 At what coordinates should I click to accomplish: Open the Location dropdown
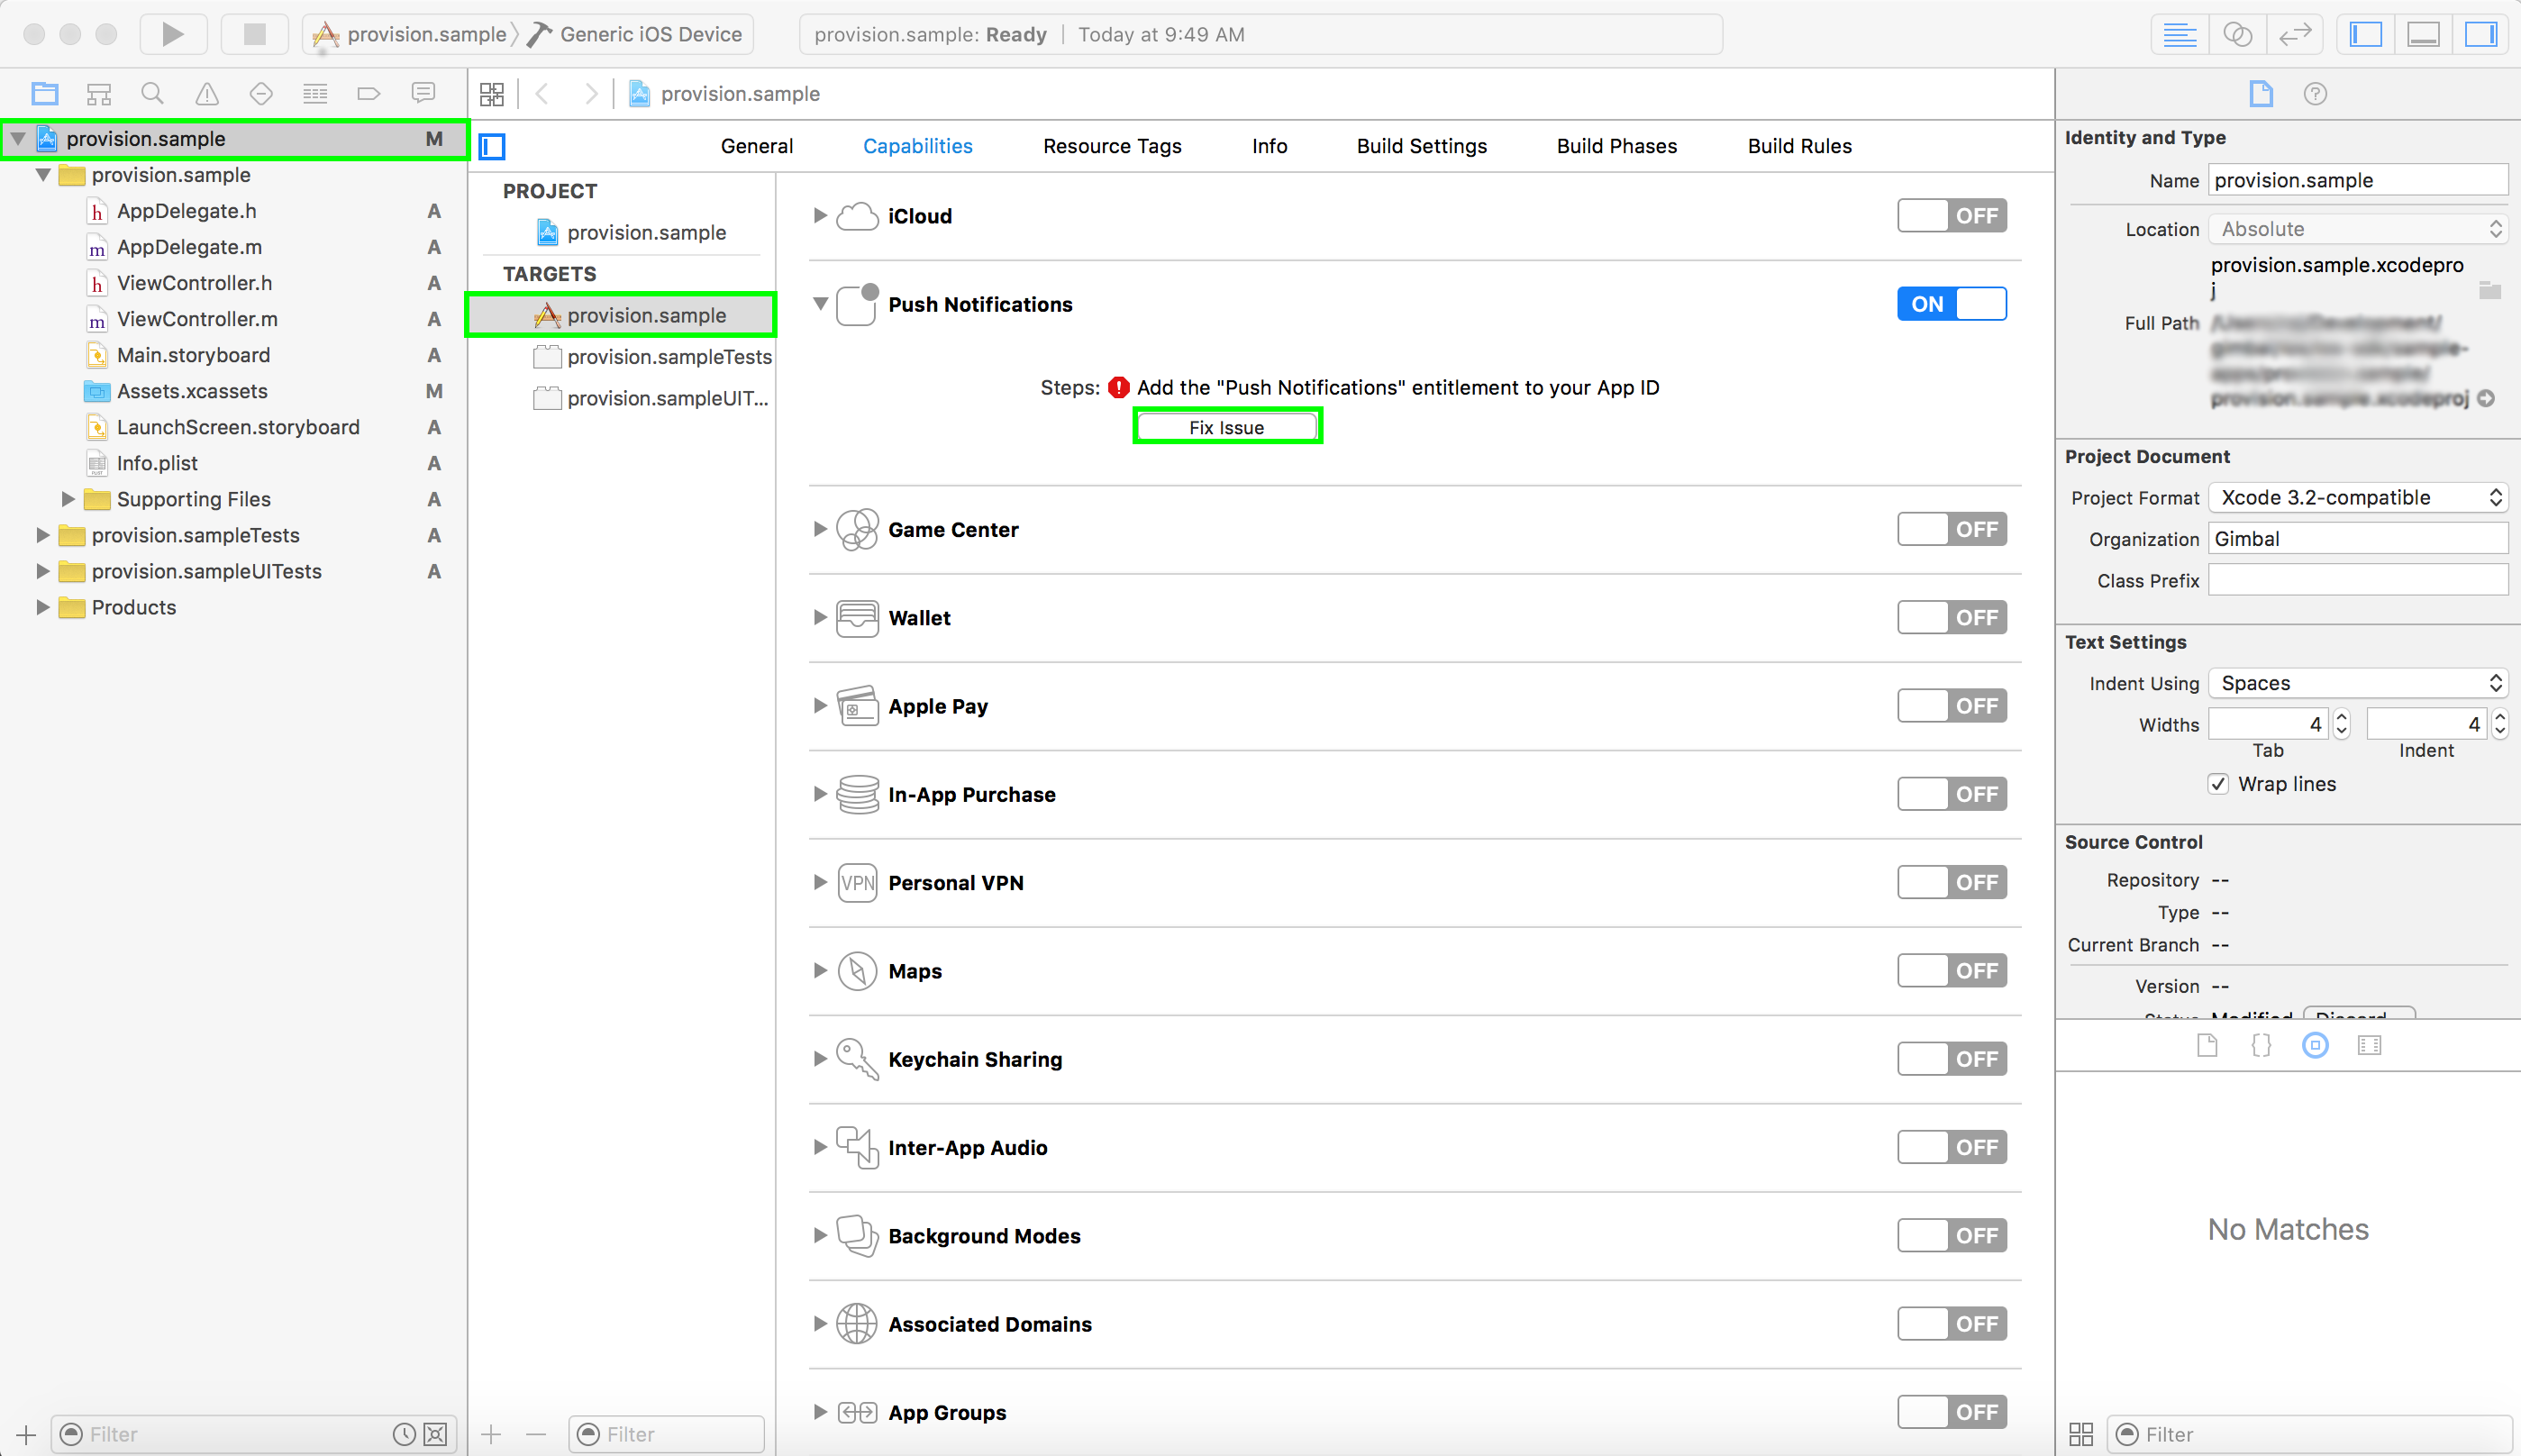tap(2358, 229)
